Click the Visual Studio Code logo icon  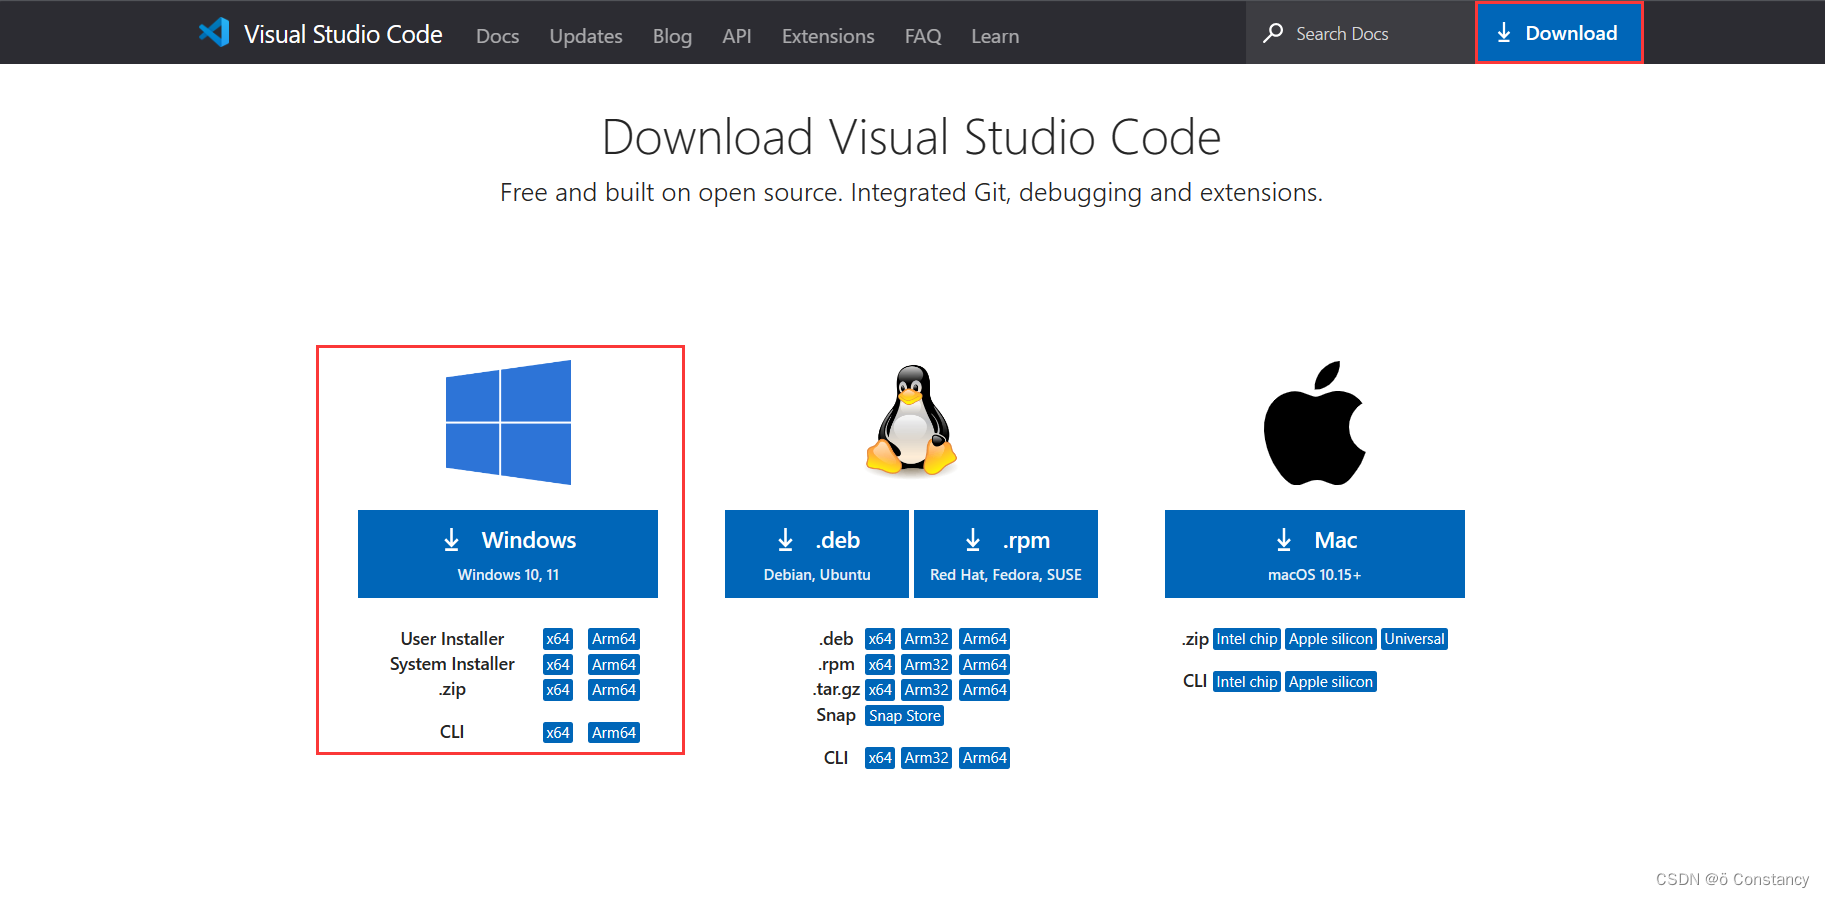click(214, 33)
